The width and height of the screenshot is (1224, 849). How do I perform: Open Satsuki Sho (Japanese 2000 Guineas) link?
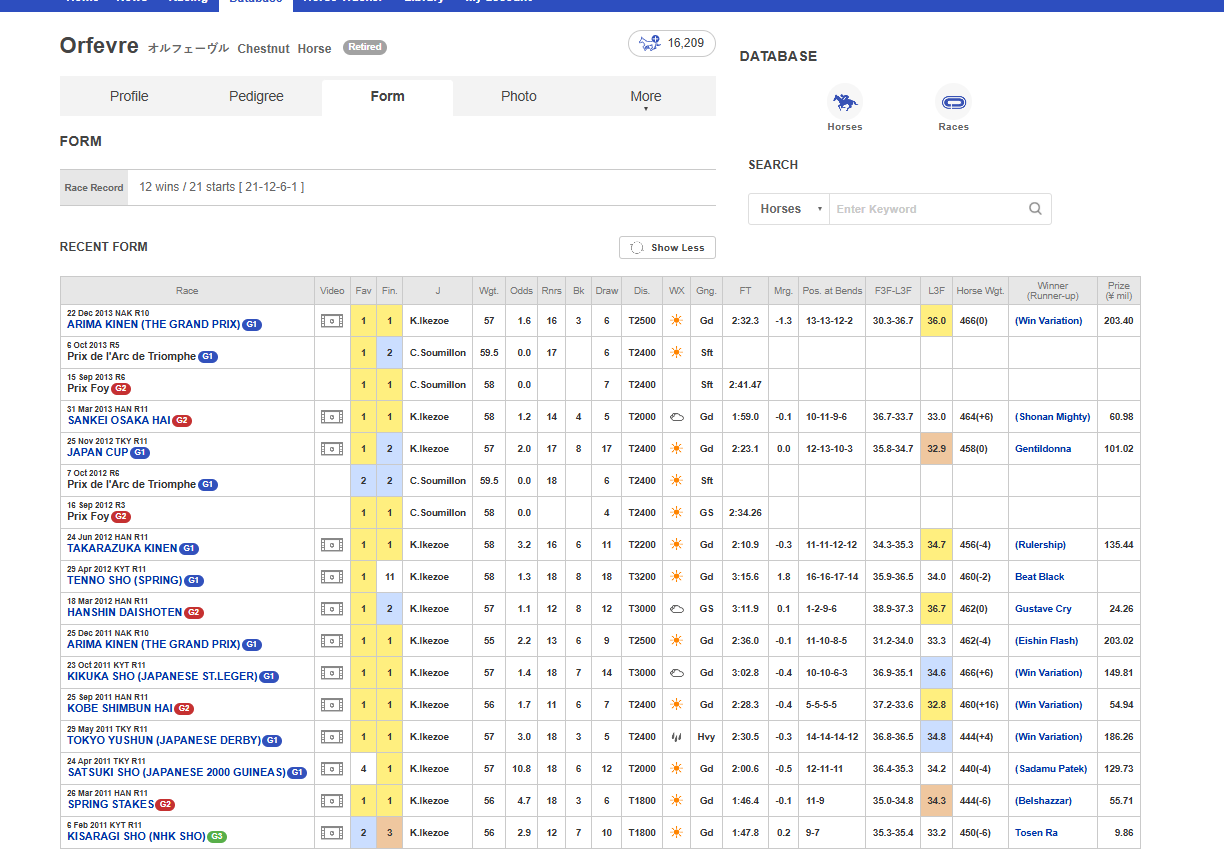point(176,773)
